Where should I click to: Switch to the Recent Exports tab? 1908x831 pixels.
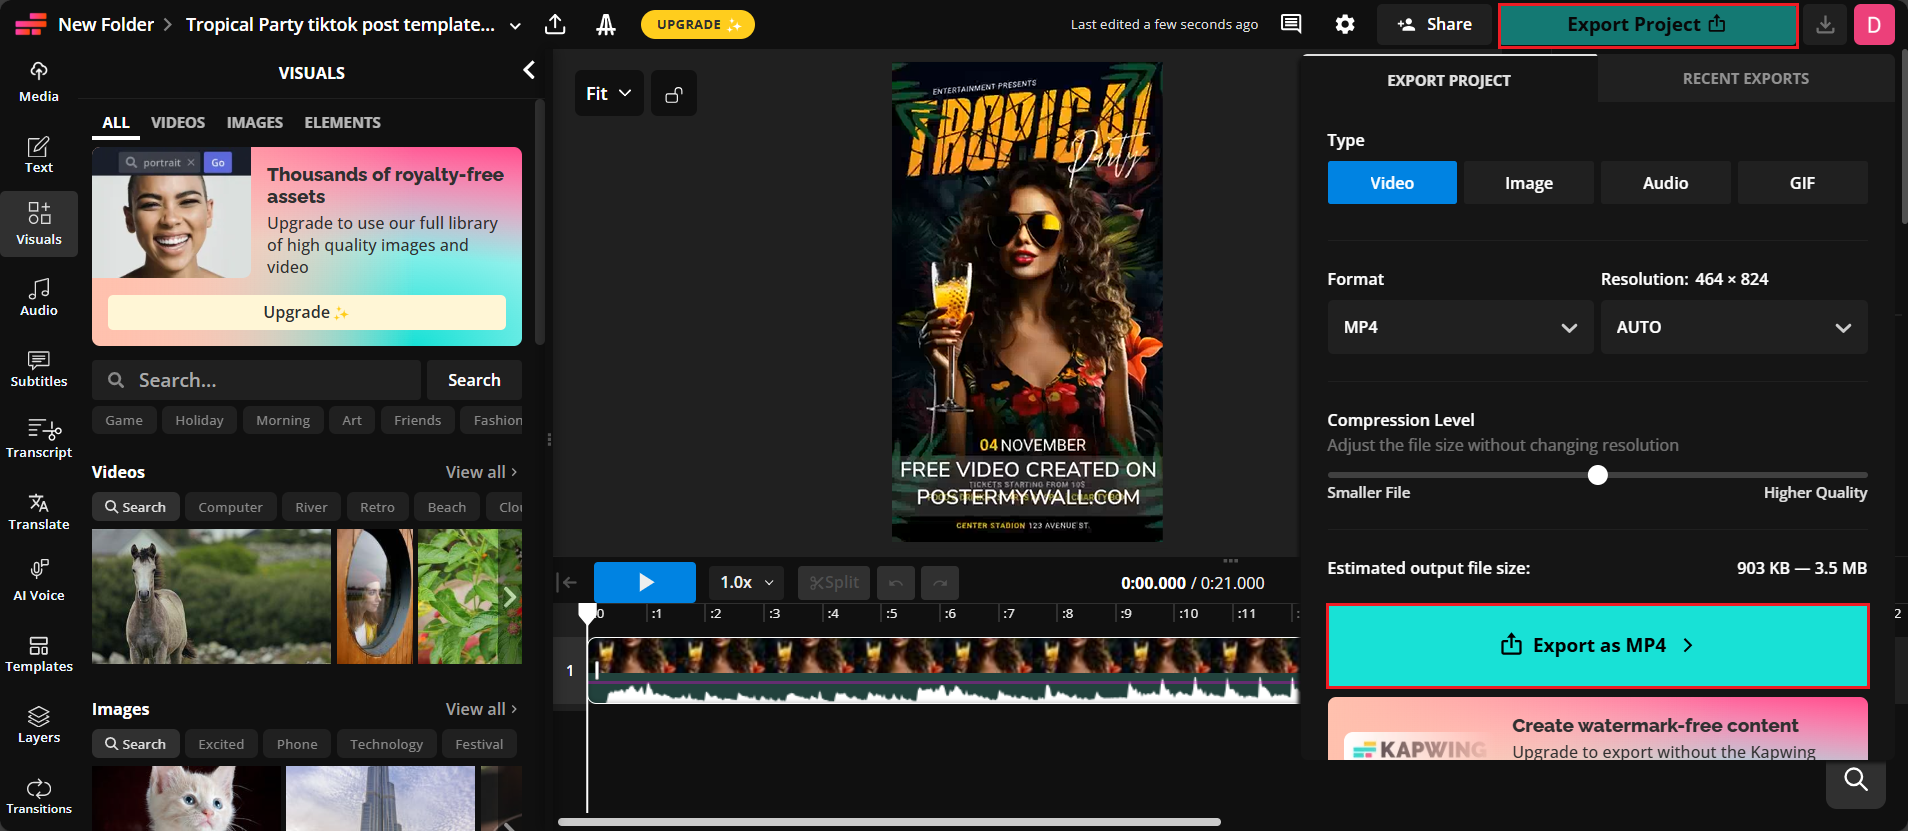(1745, 79)
